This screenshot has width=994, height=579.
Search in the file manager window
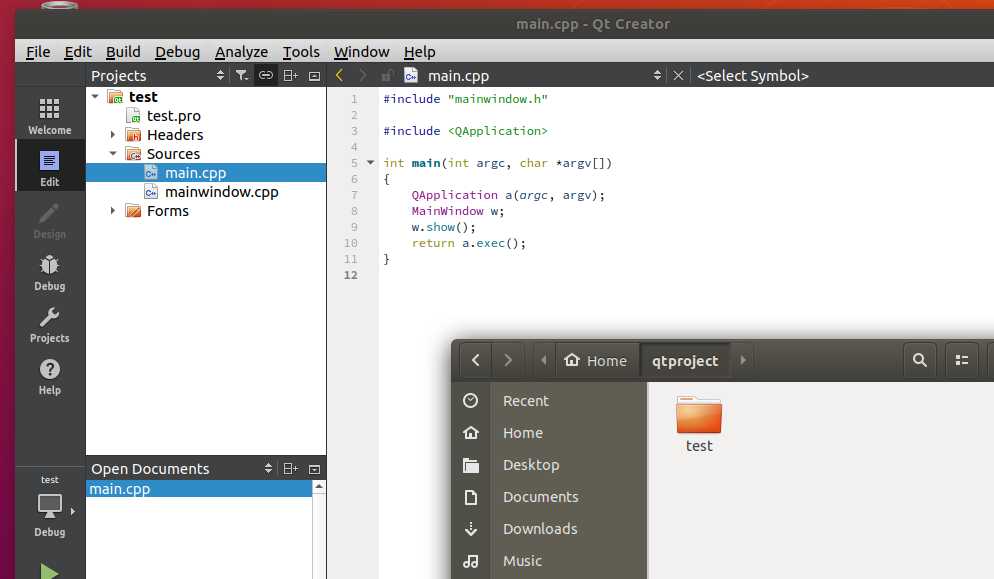(x=920, y=360)
